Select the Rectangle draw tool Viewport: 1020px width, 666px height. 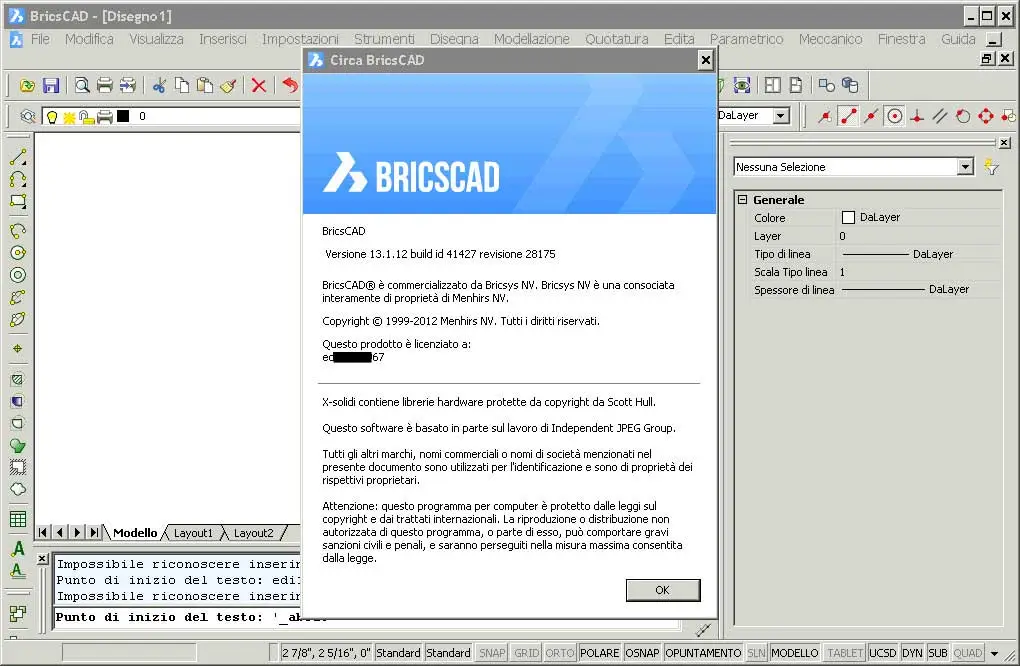pos(18,201)
